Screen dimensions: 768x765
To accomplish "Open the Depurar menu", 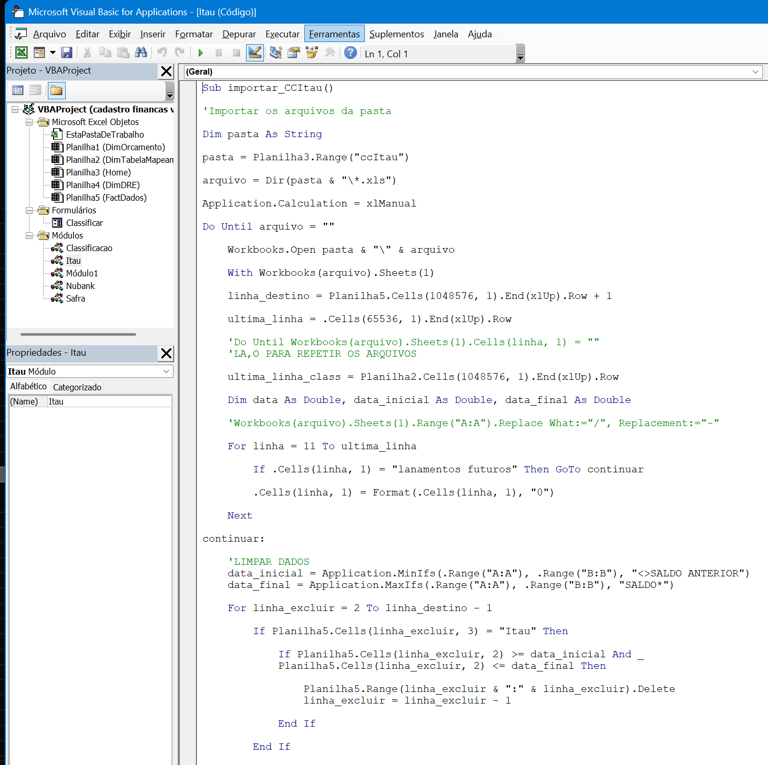I will click(239, 34).
